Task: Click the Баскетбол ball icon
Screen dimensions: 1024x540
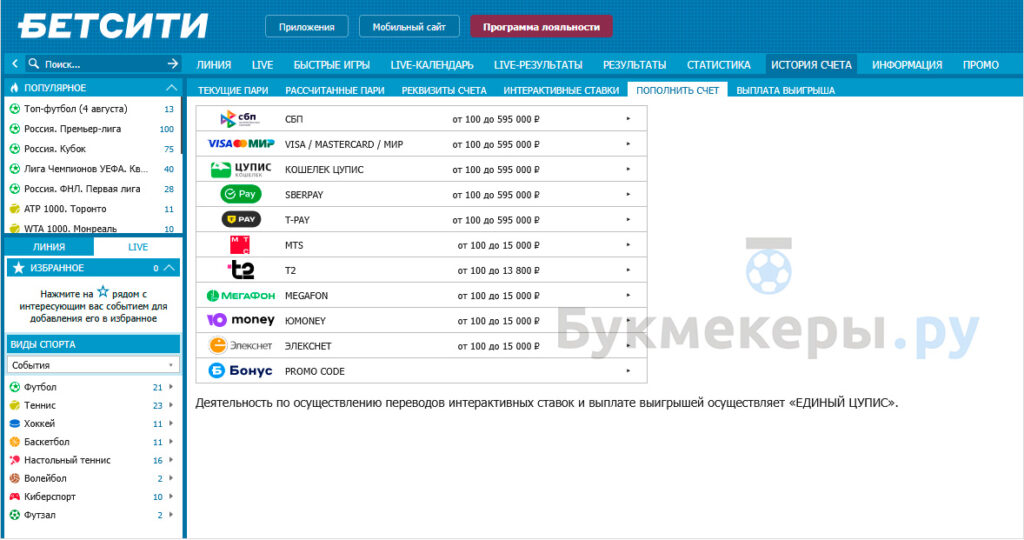Action: tap(14, 442)
